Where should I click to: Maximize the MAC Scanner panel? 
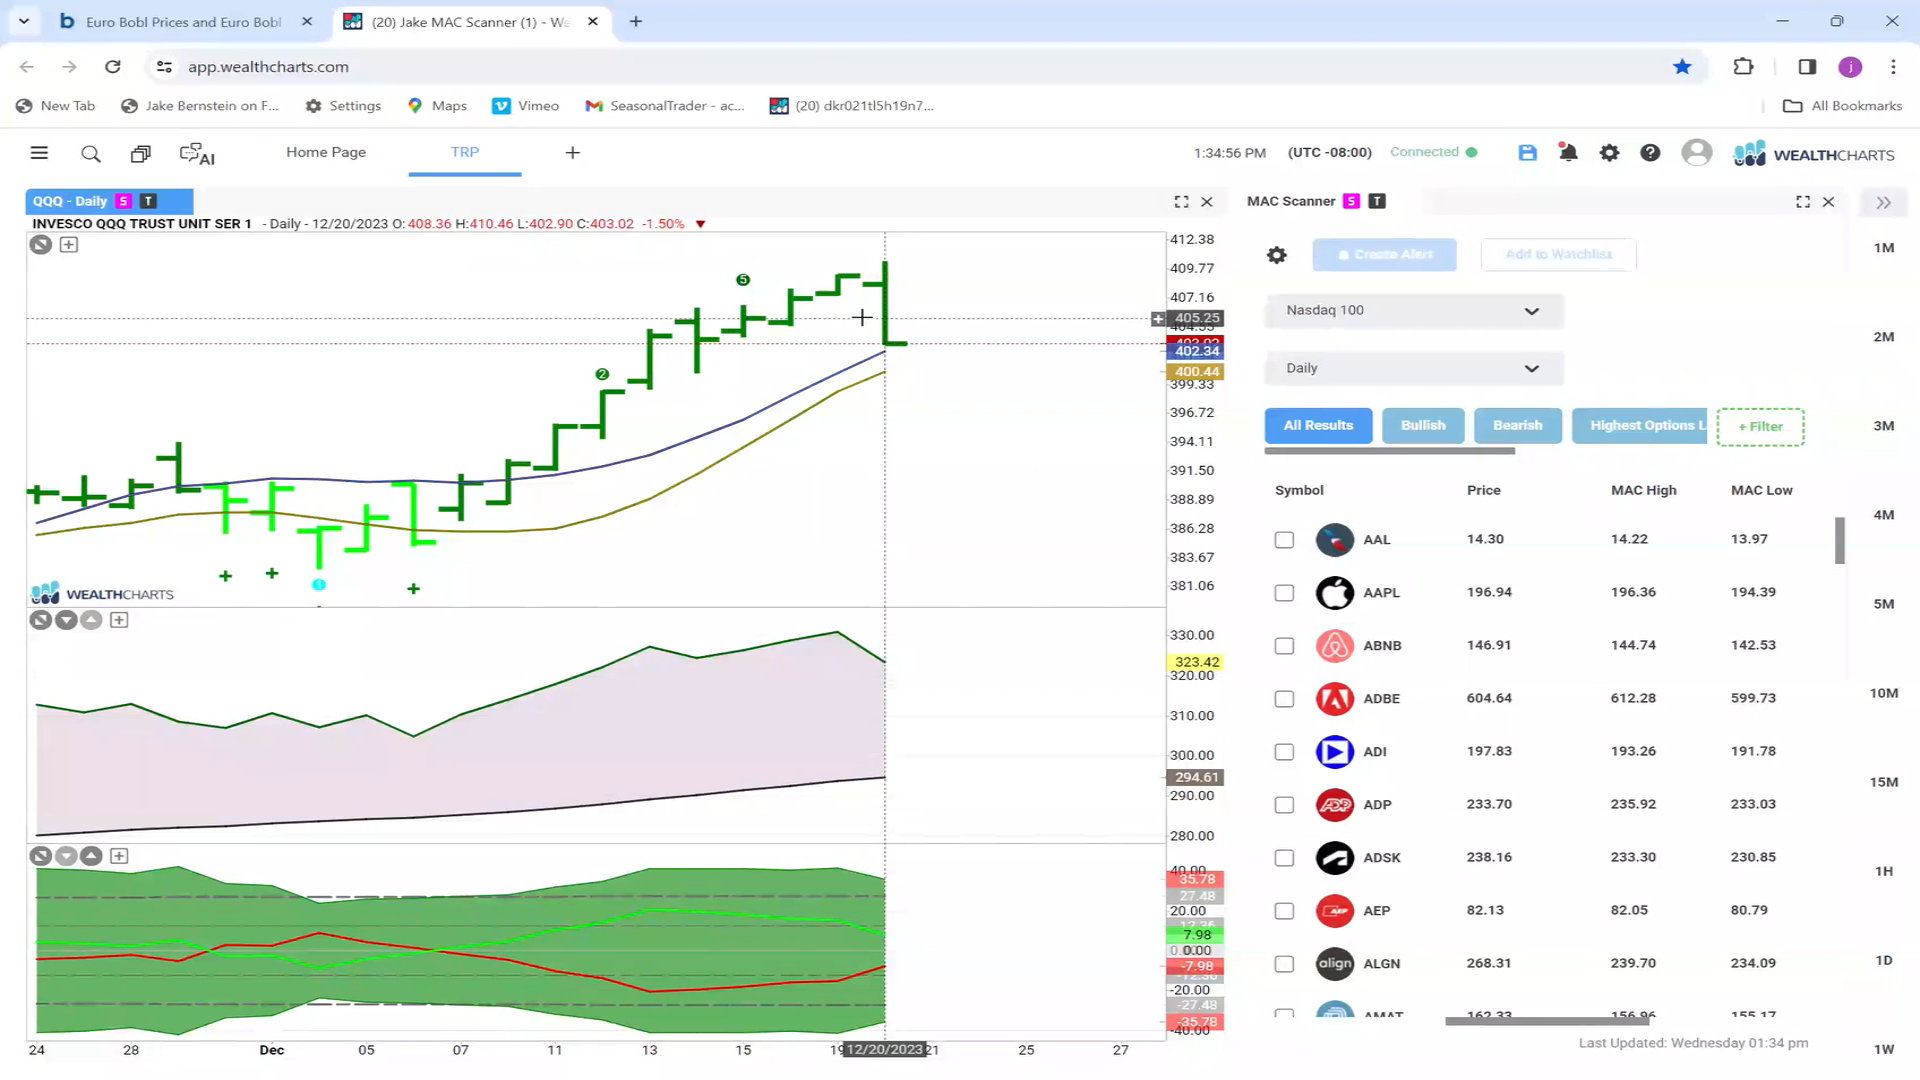point(1803,202)
